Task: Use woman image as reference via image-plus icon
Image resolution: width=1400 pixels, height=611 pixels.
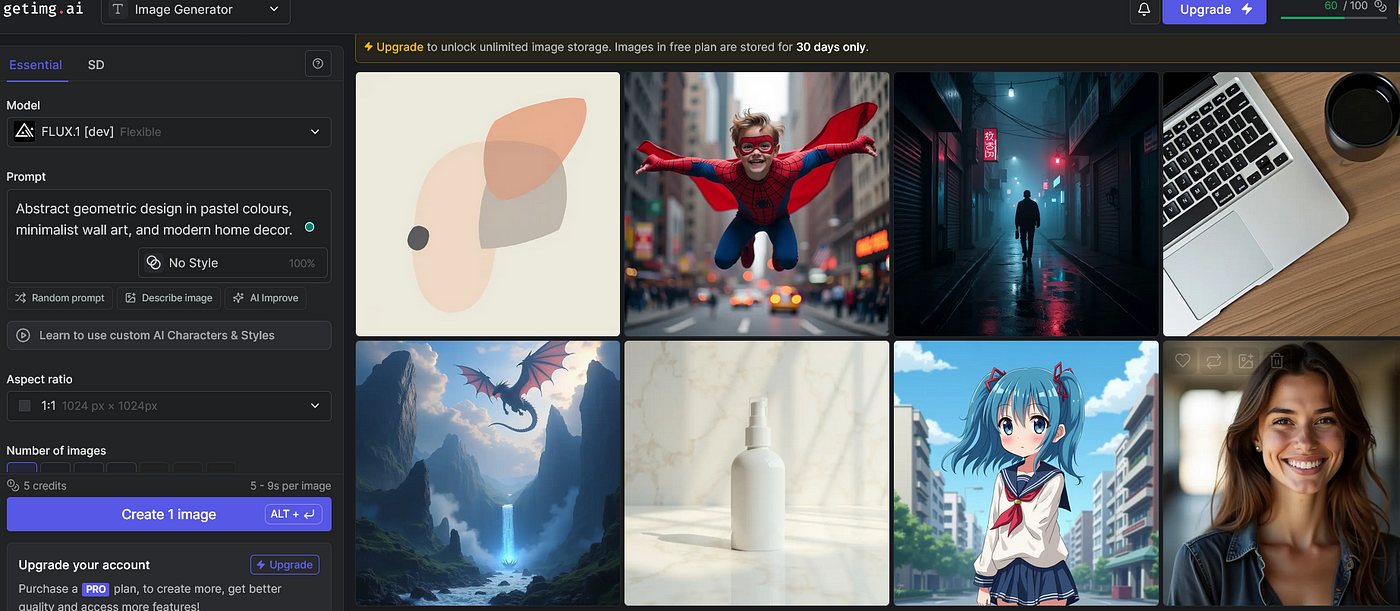Action: click(1245, 361)
